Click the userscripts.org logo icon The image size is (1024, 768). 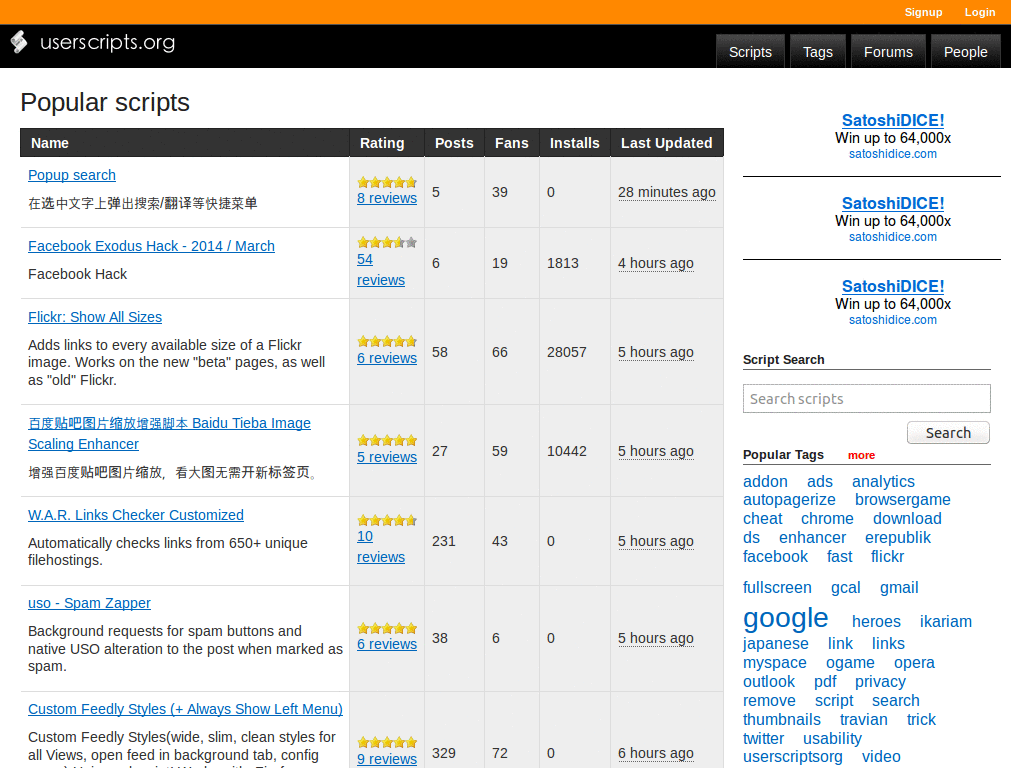tap(17, 43)
